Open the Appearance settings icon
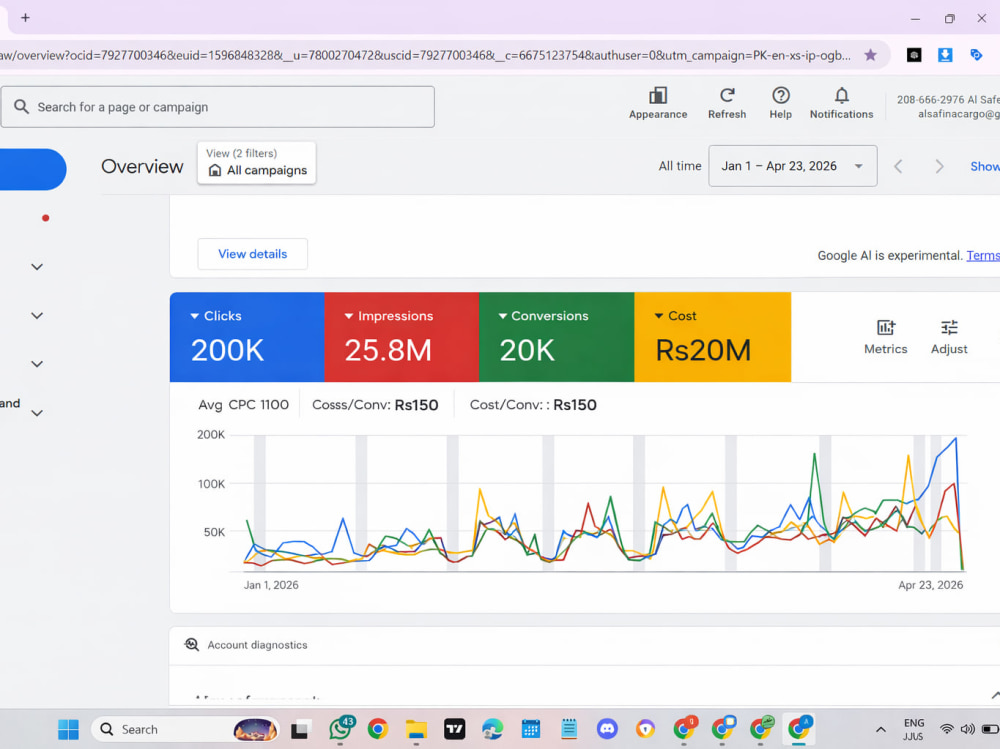The width and height of the screenshot is (1000, 749). coord(658,96)
